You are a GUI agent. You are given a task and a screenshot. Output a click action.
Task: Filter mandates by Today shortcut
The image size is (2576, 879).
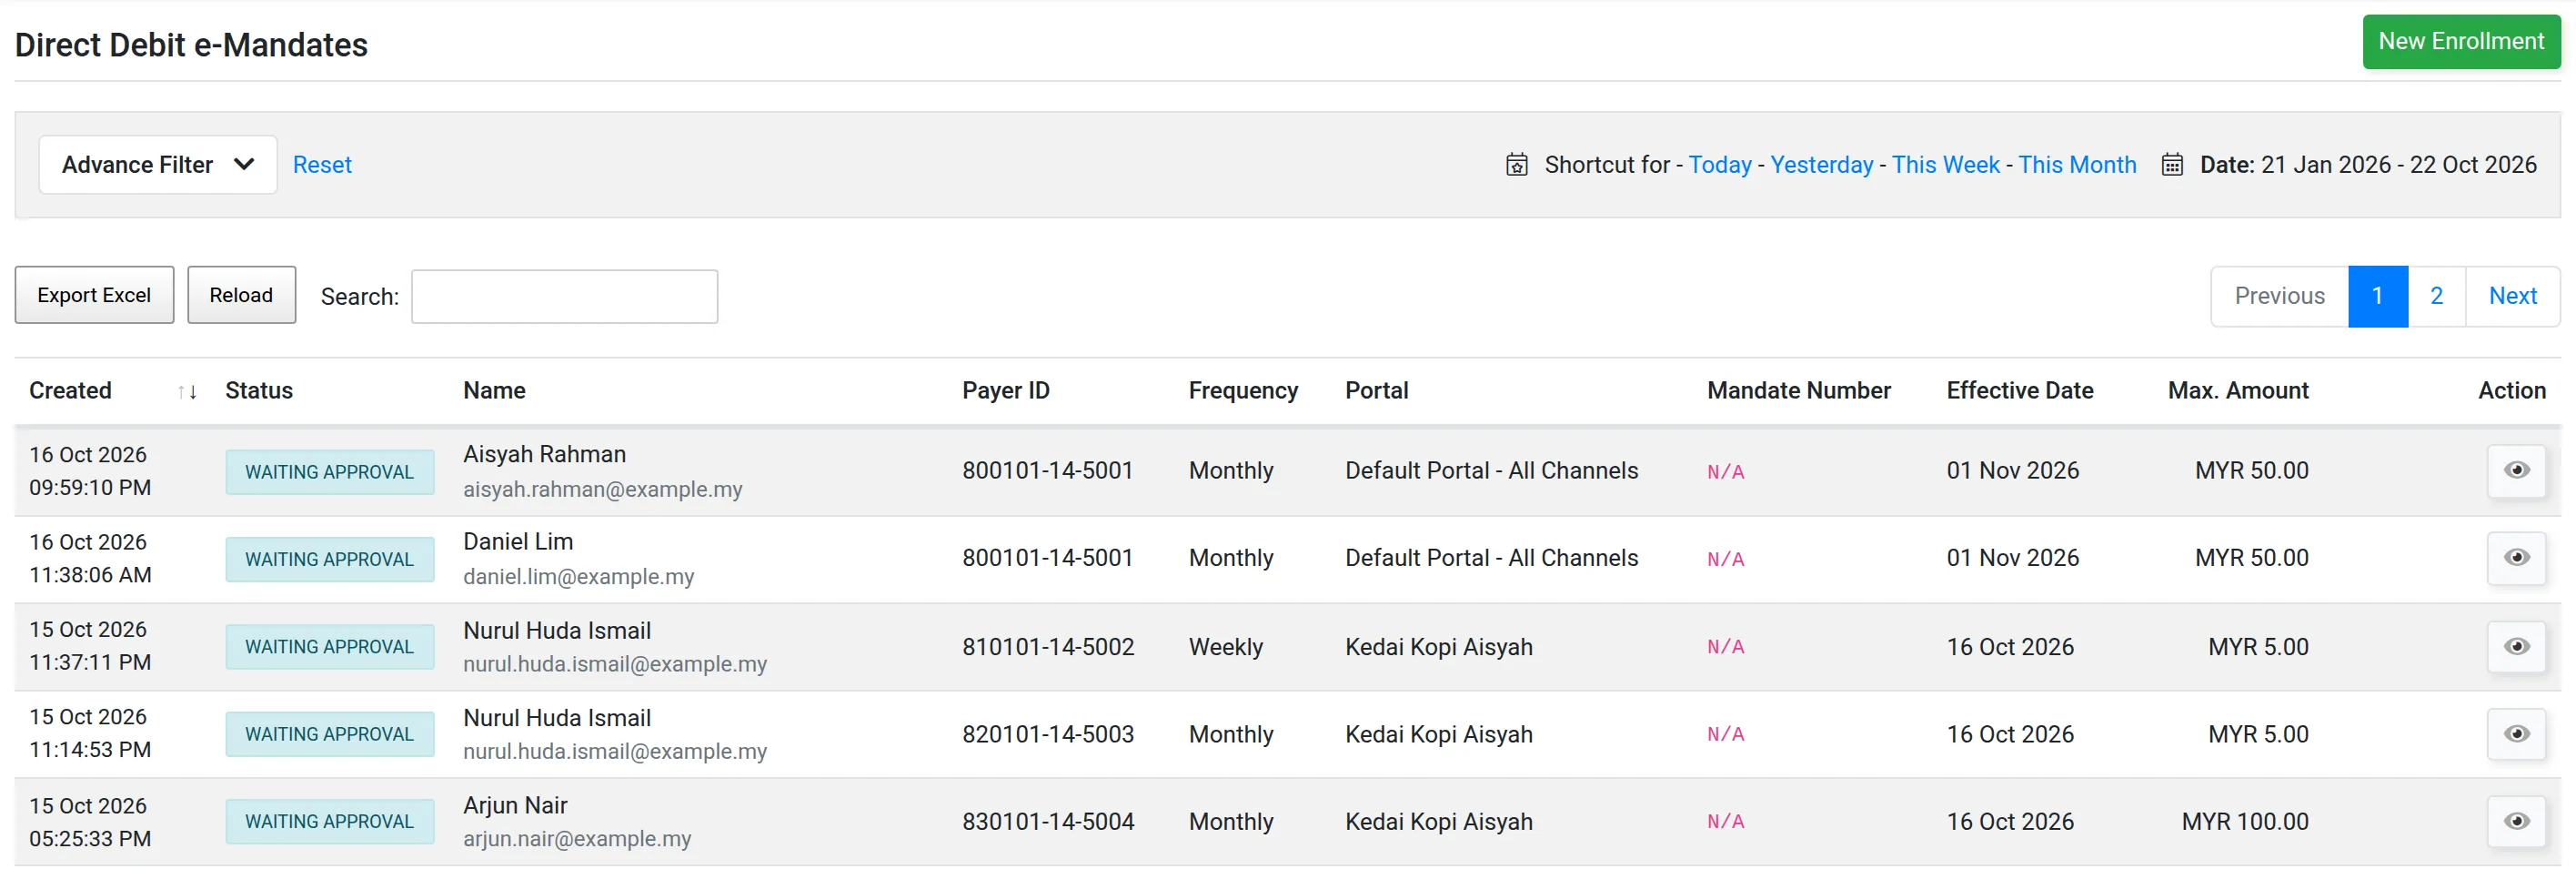pos(1720,165)
